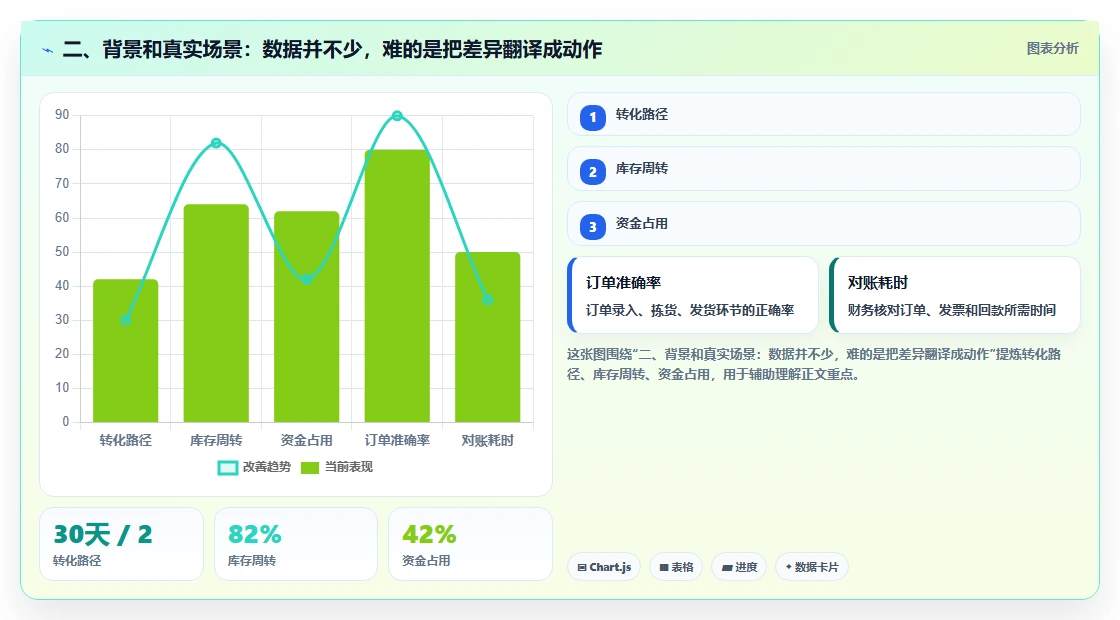This screenshot has width=1120, height=620.
Task: Select the 库存周转 list row
Action: (x=824, y=169)
